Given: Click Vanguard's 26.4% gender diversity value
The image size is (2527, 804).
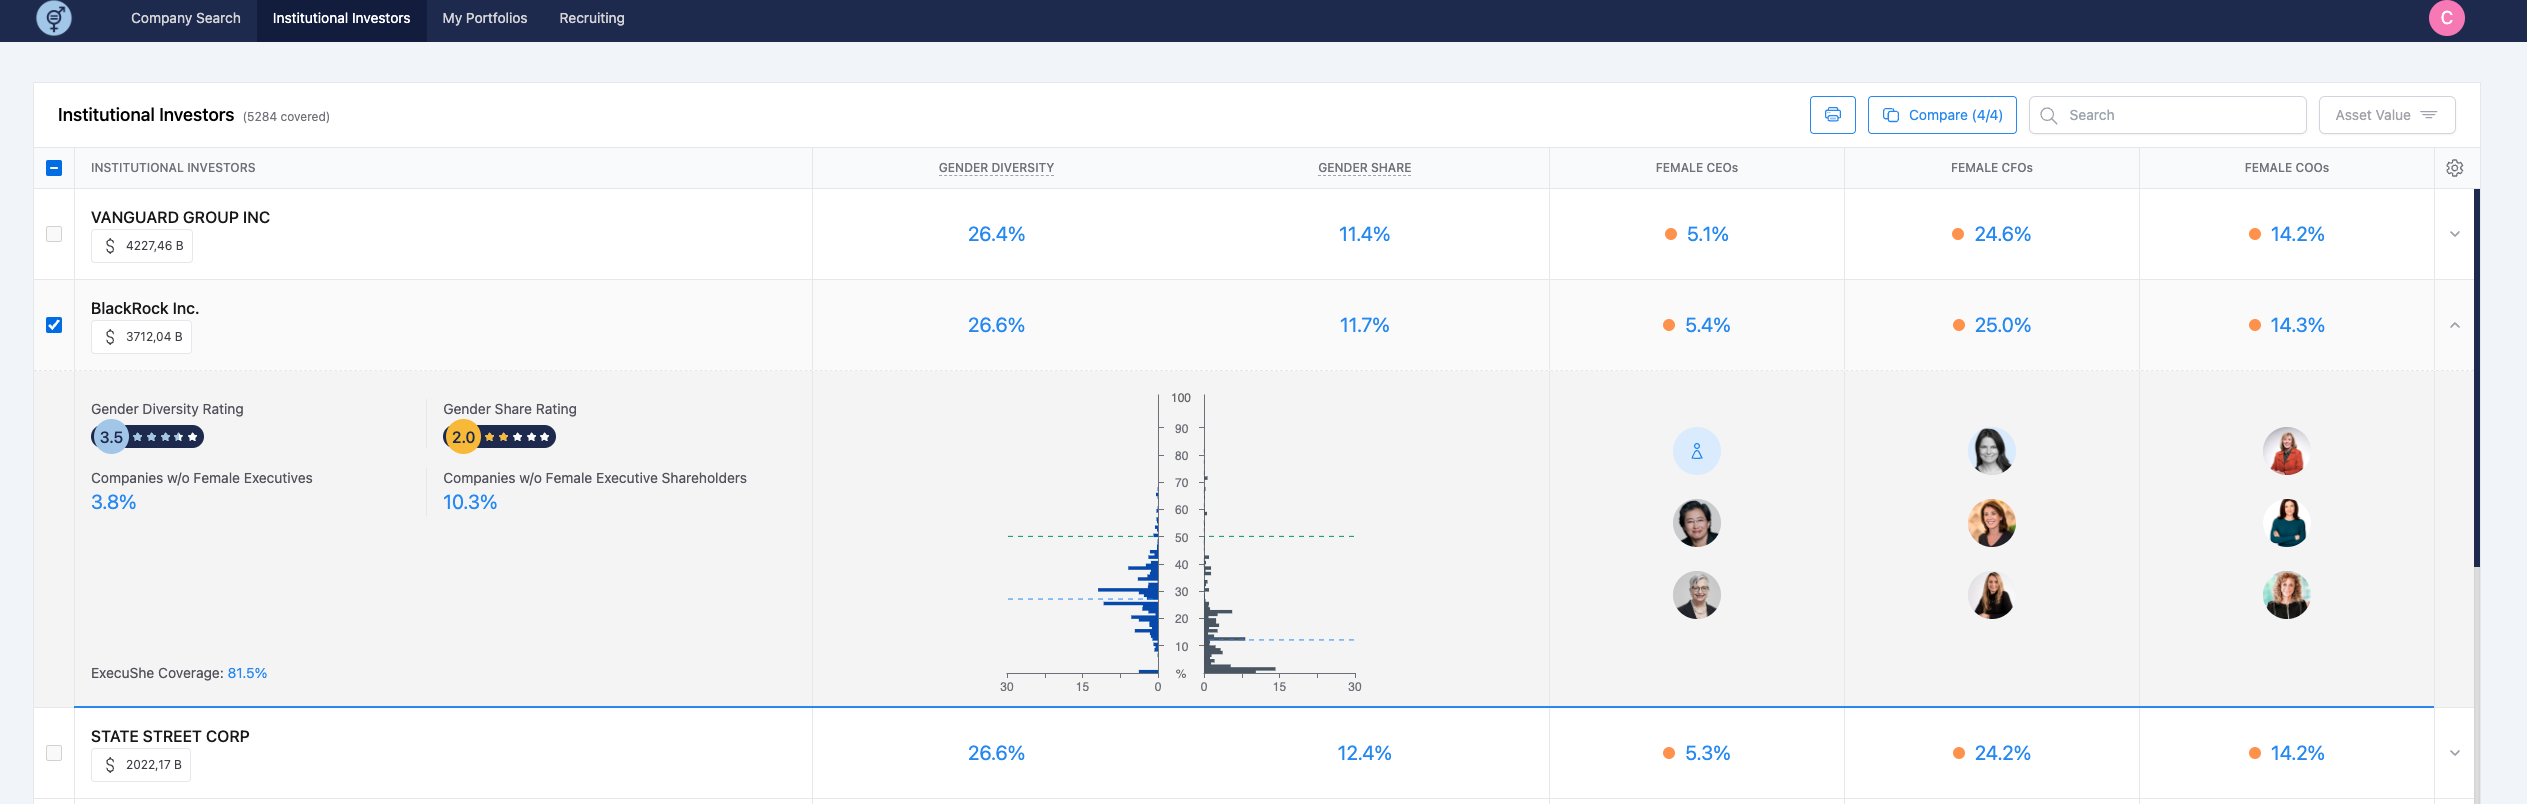Looking at the screenshot, I should tap(996, 234).
